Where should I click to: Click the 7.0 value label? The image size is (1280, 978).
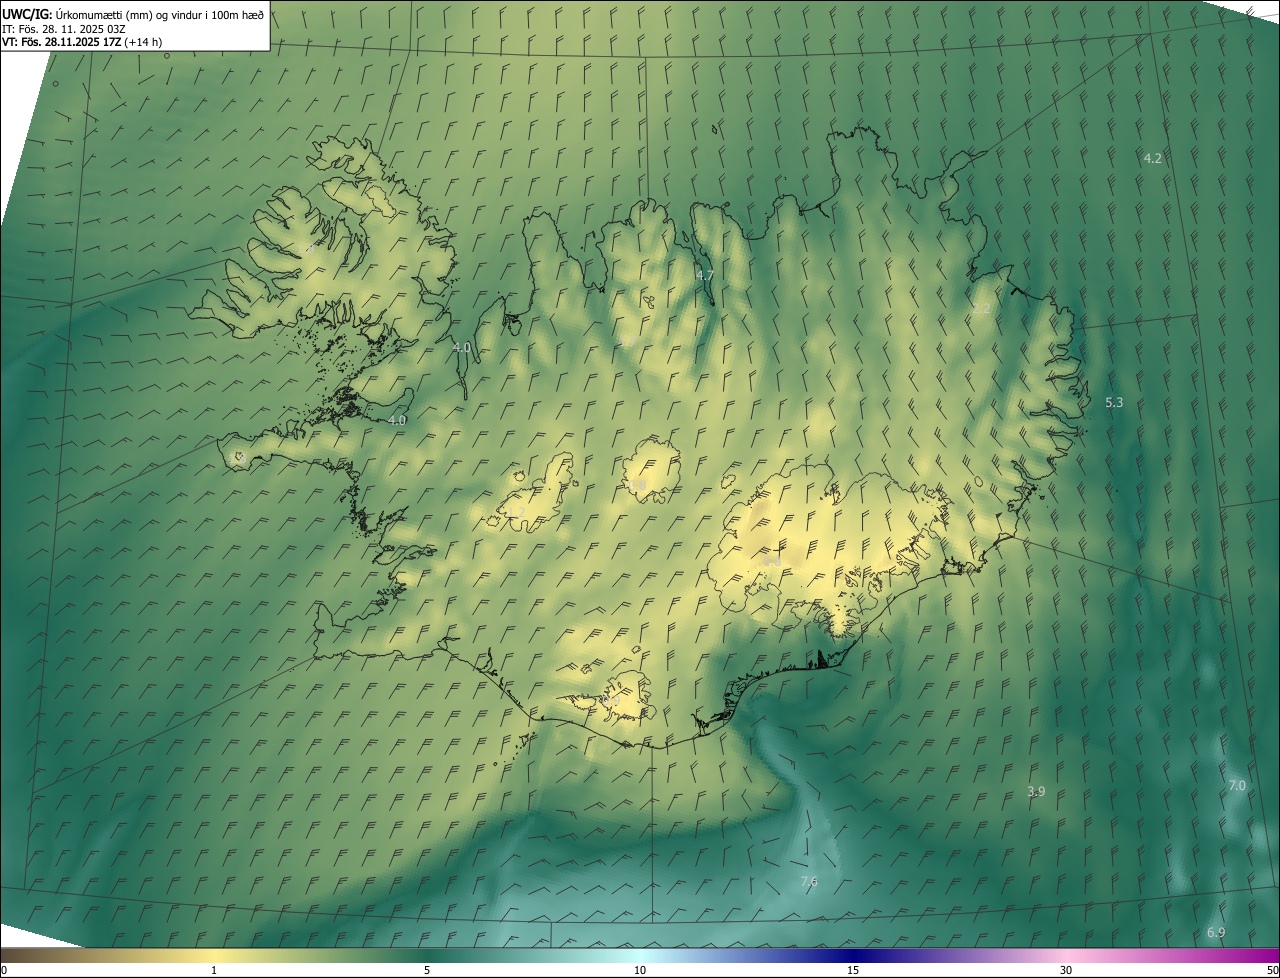1237,785
